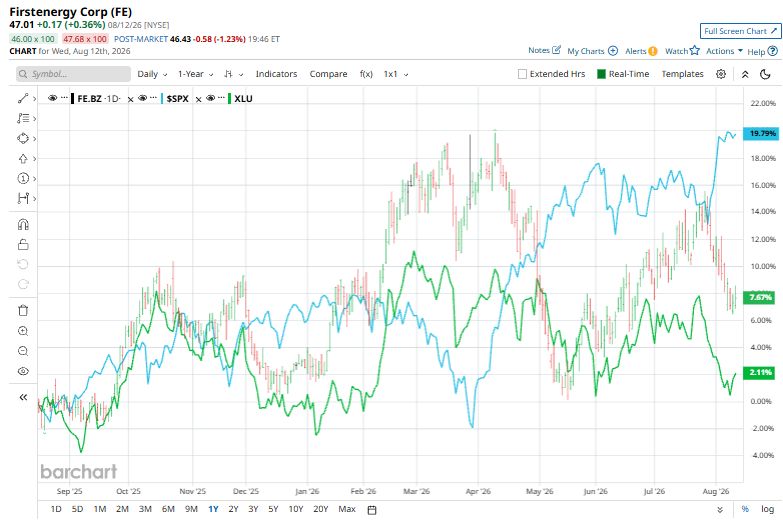Viewport: 783px width, 526px height.
Task: Open the Daily frequency dropdown
Action: (152, 74)
